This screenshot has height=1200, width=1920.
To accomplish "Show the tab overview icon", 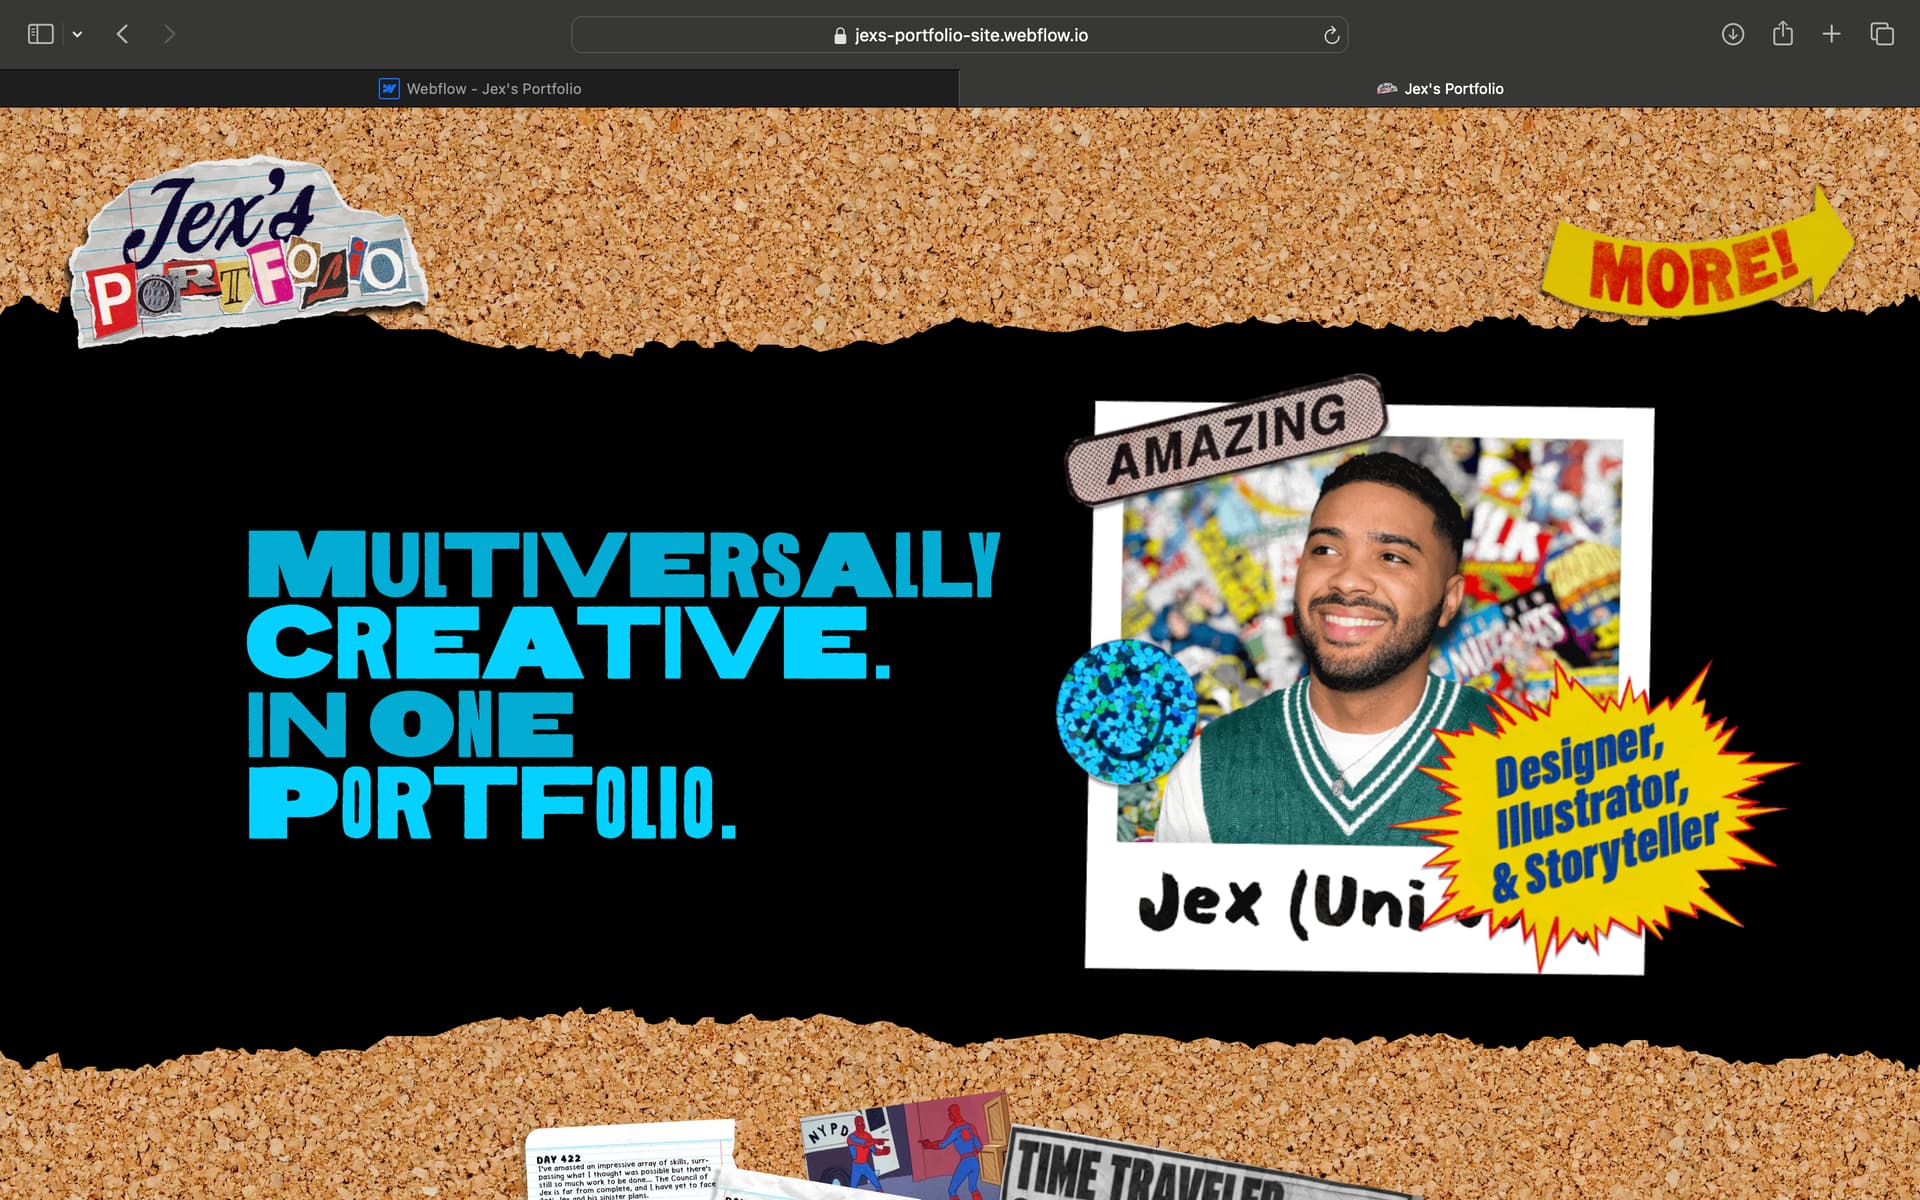I will pos(1881,34).
